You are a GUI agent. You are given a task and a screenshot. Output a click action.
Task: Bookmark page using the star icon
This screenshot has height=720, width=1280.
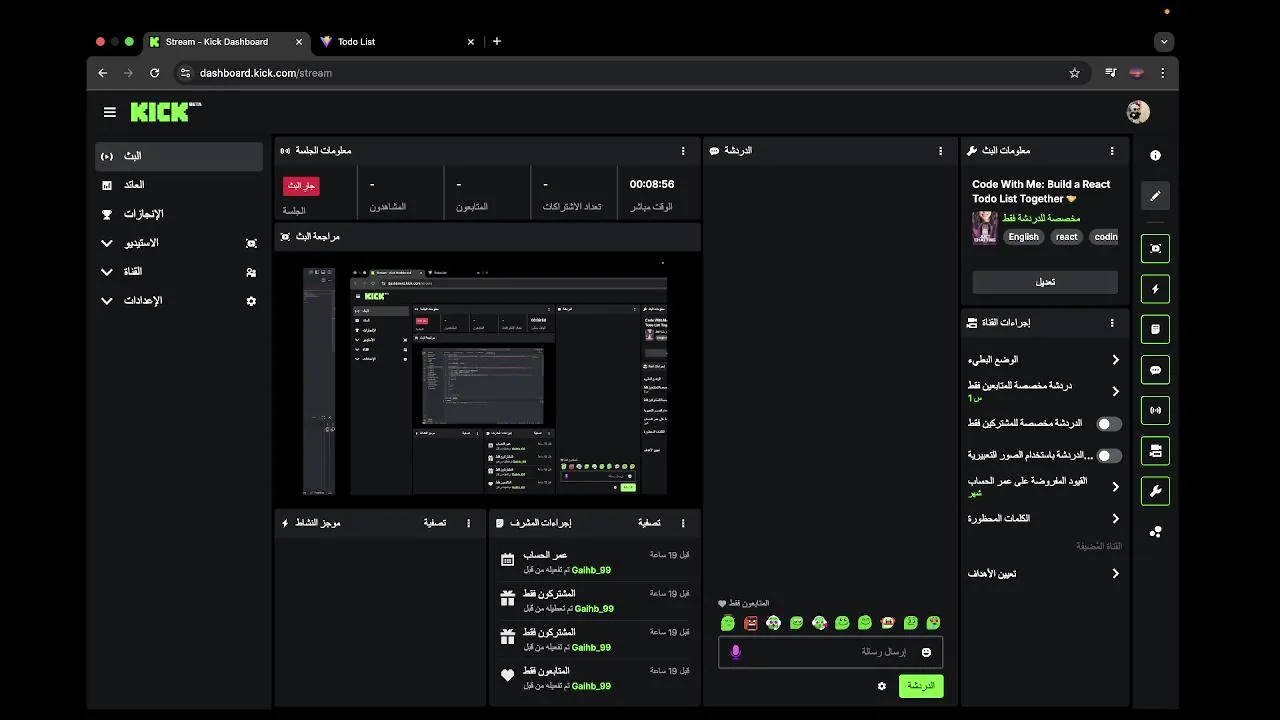point(1074,73)
